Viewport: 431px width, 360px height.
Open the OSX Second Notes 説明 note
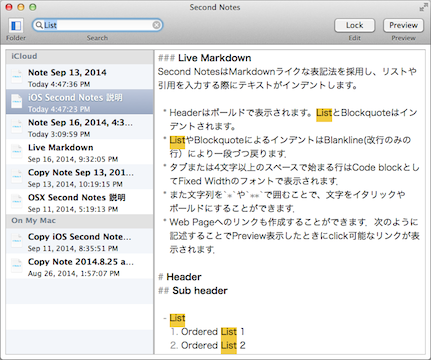pos(79,202)
